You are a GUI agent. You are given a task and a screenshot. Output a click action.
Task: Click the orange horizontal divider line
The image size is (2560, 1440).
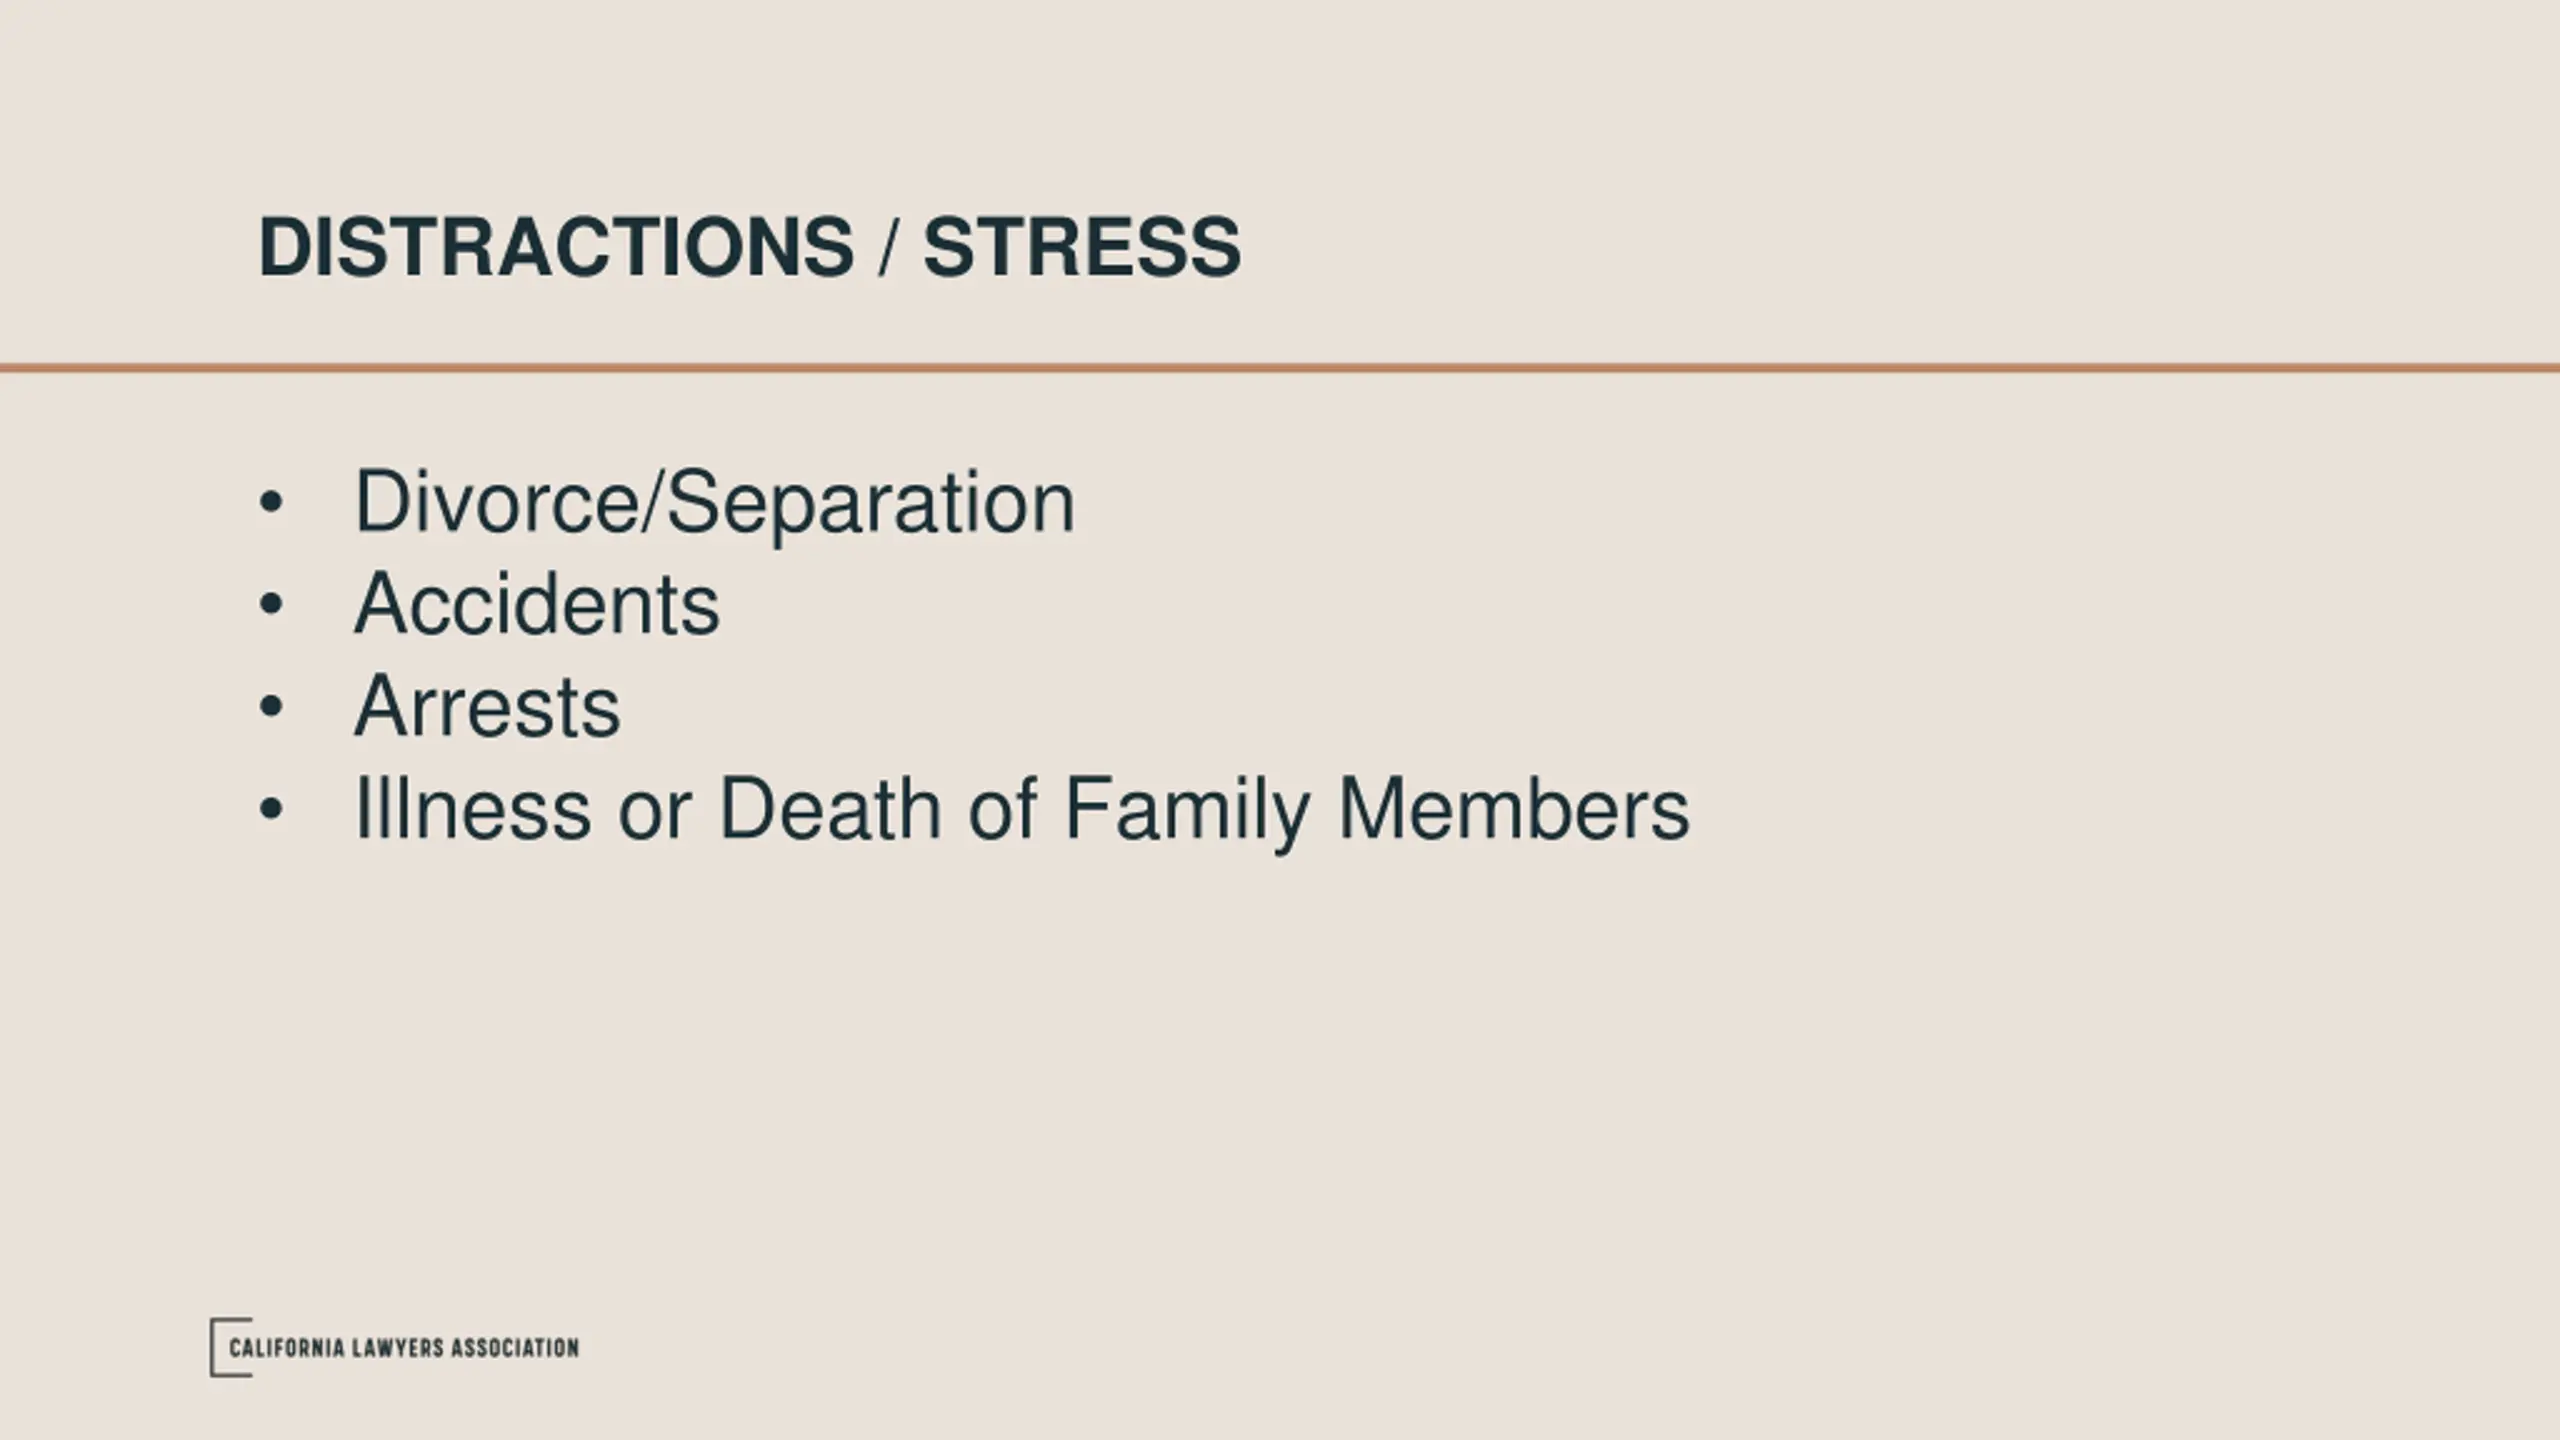point(1280,368)
